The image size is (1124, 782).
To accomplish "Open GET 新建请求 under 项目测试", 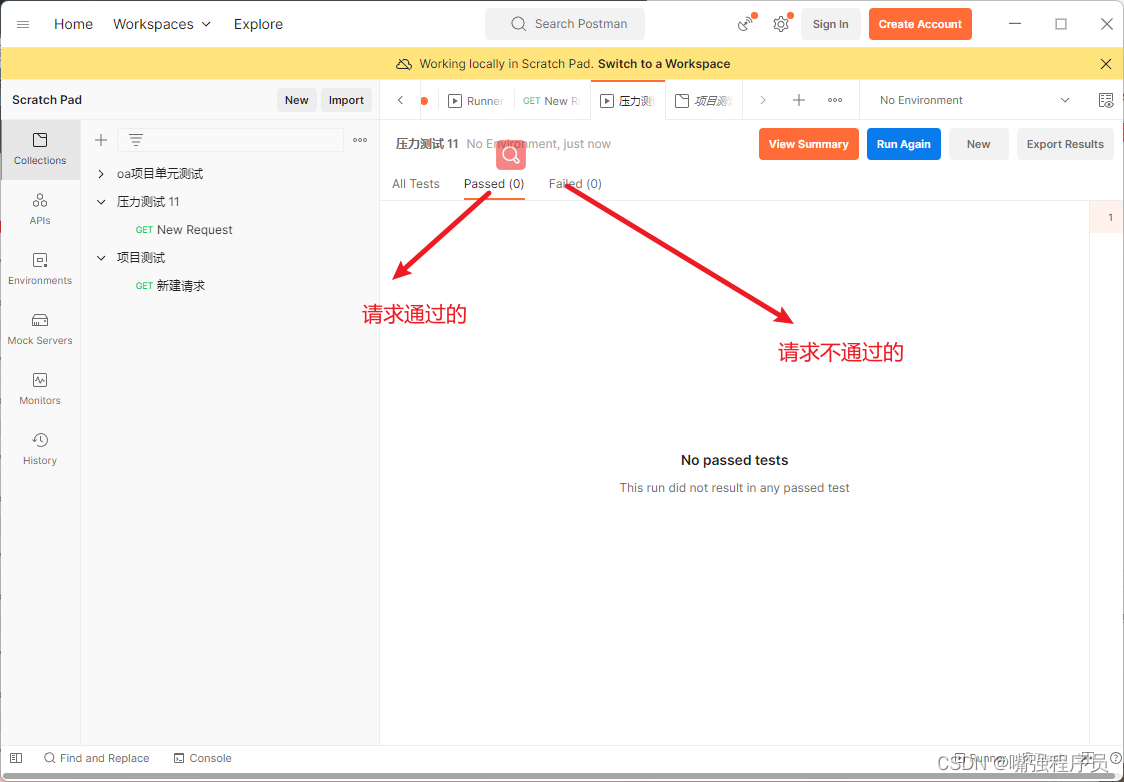I will pyautogui.click(x=170, y=286).
